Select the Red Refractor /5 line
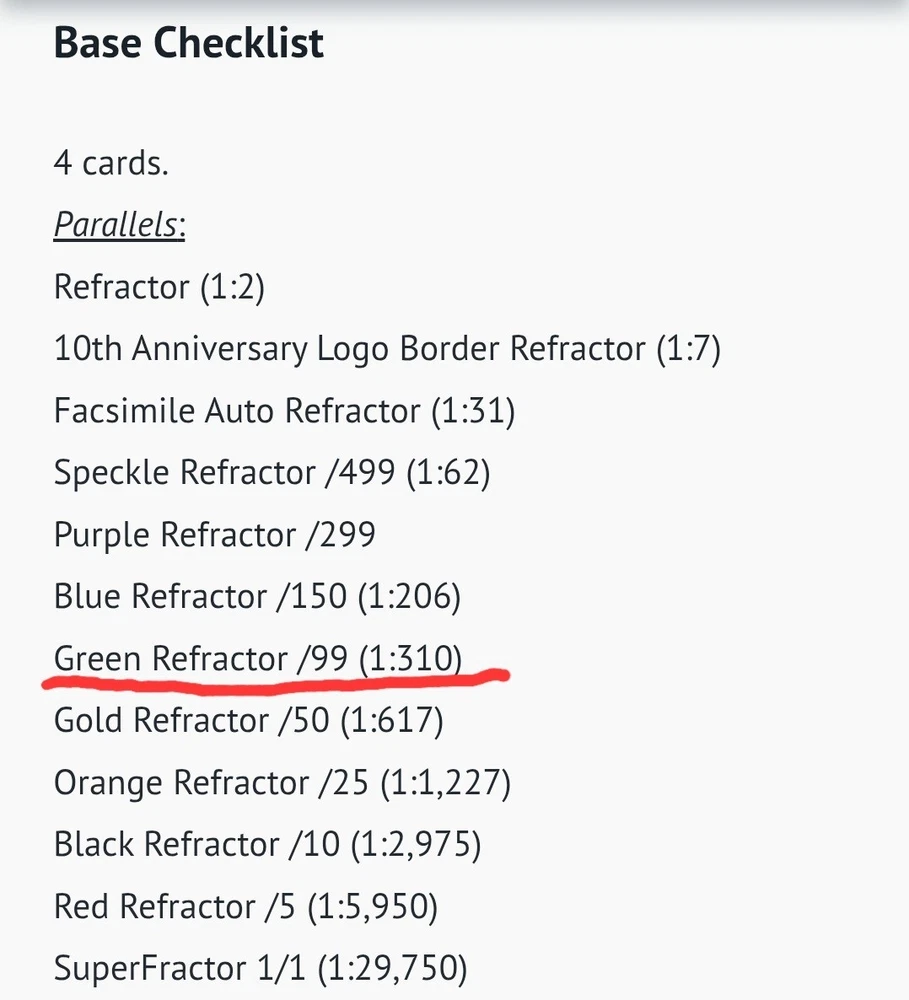 click(x=178, y=907)
